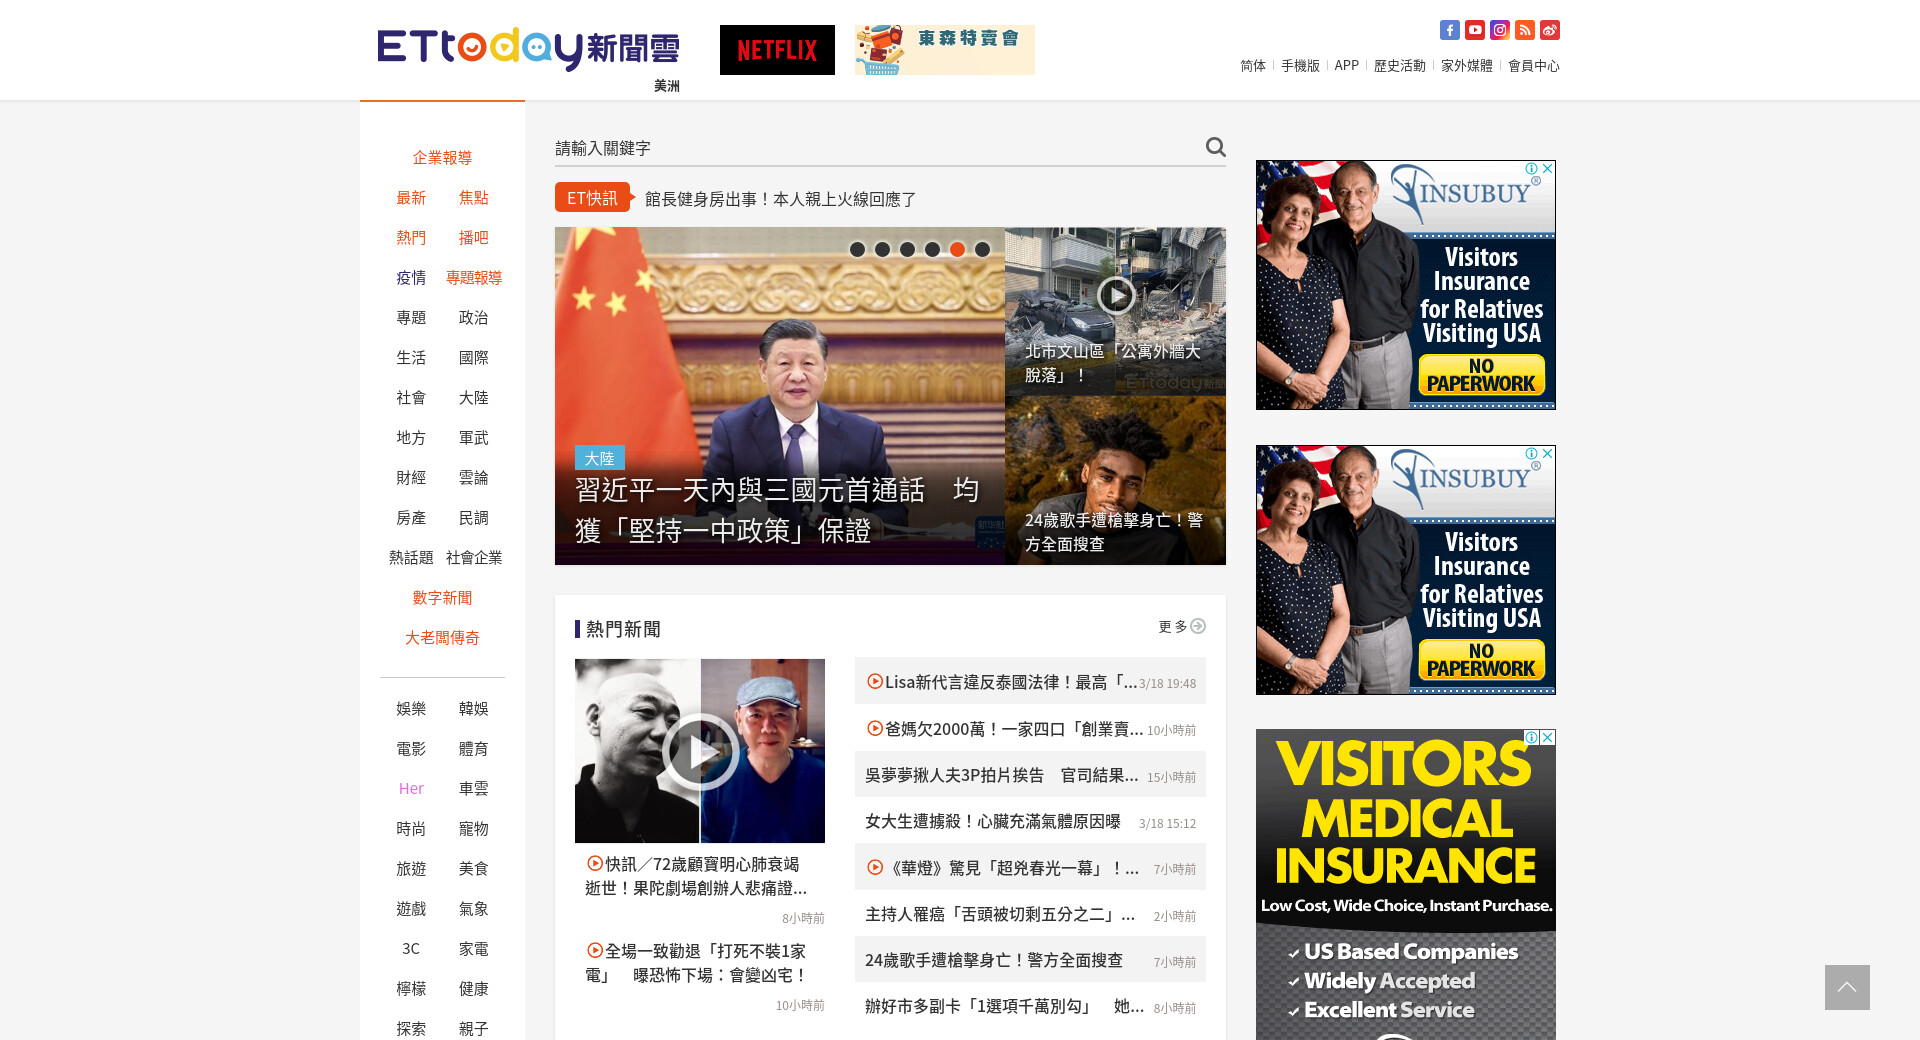Play the 北市文山區 building video
This screenshot has height=1040, width=1920.
(1115, 295)
